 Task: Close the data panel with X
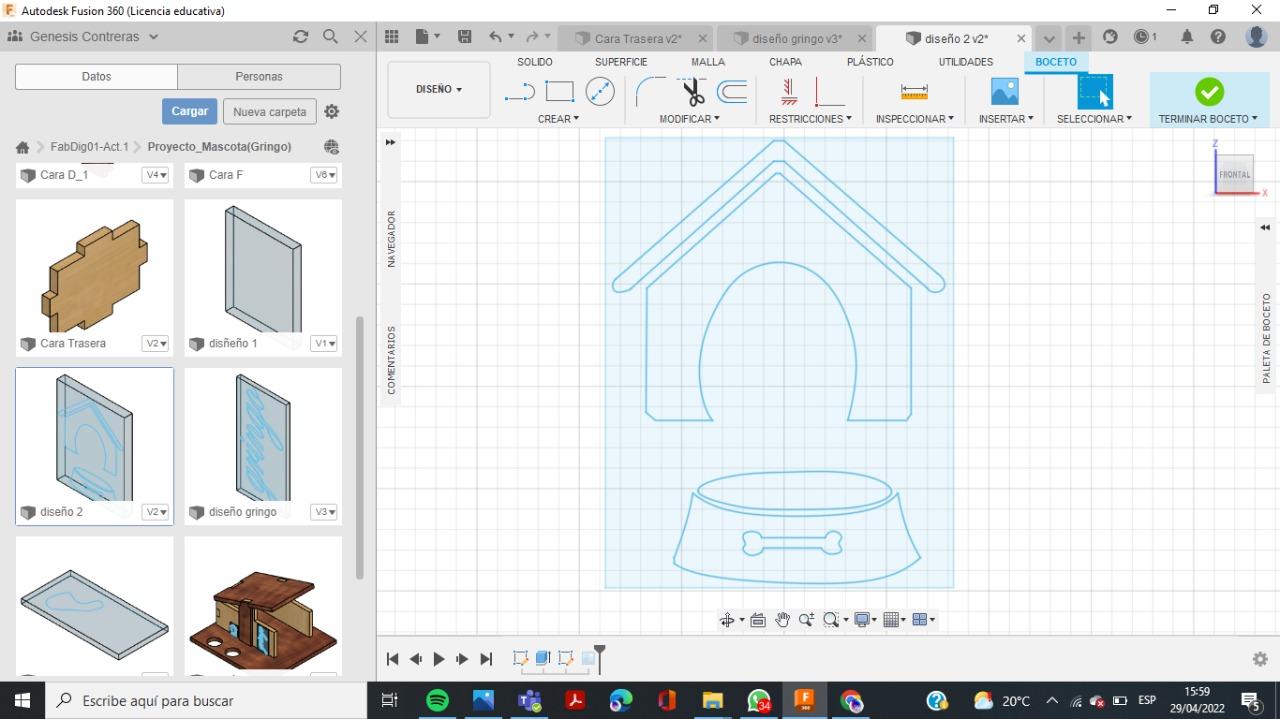point(361,36)
